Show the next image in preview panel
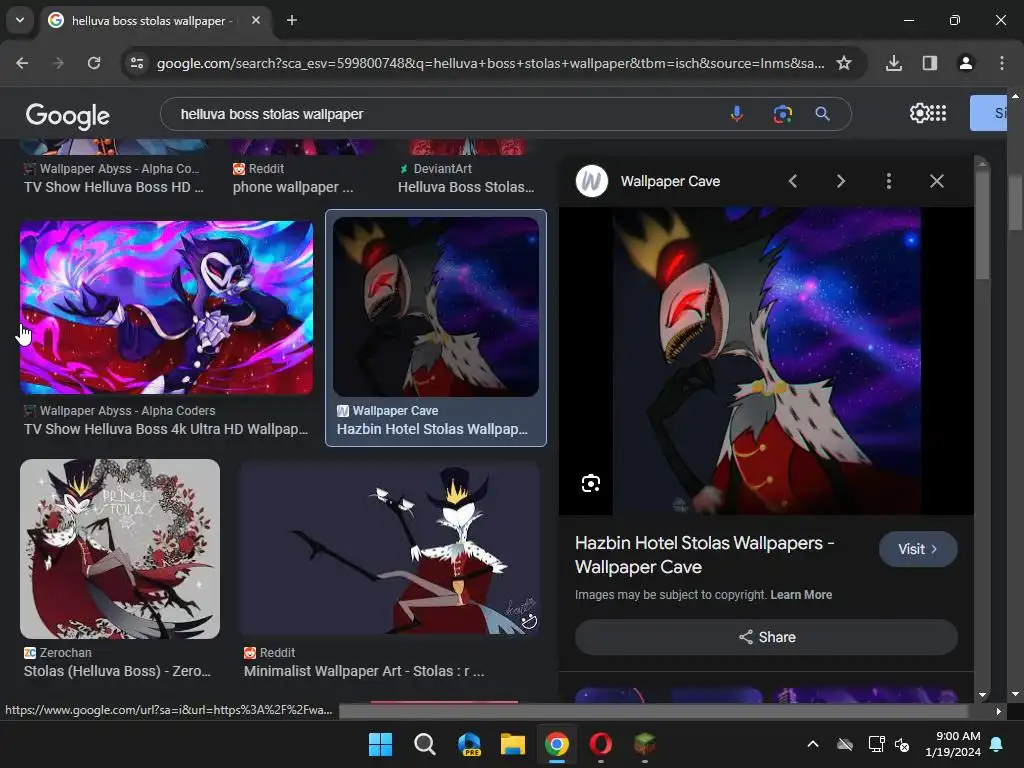Screen dimensions: 1024x768 pyautogui.click(x=841, y=181)
